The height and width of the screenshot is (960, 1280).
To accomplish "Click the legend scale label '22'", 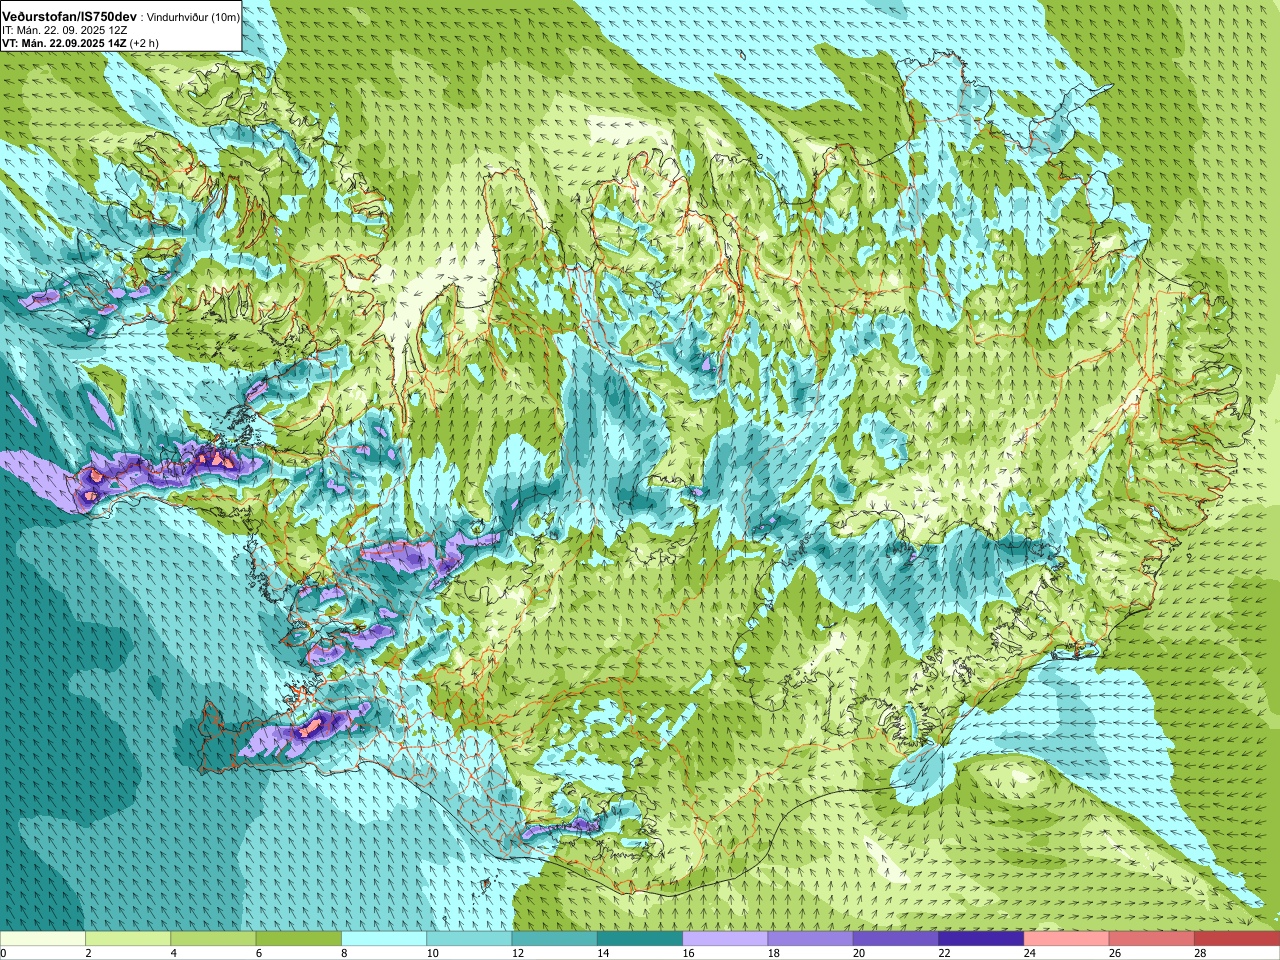I will 945,953.
